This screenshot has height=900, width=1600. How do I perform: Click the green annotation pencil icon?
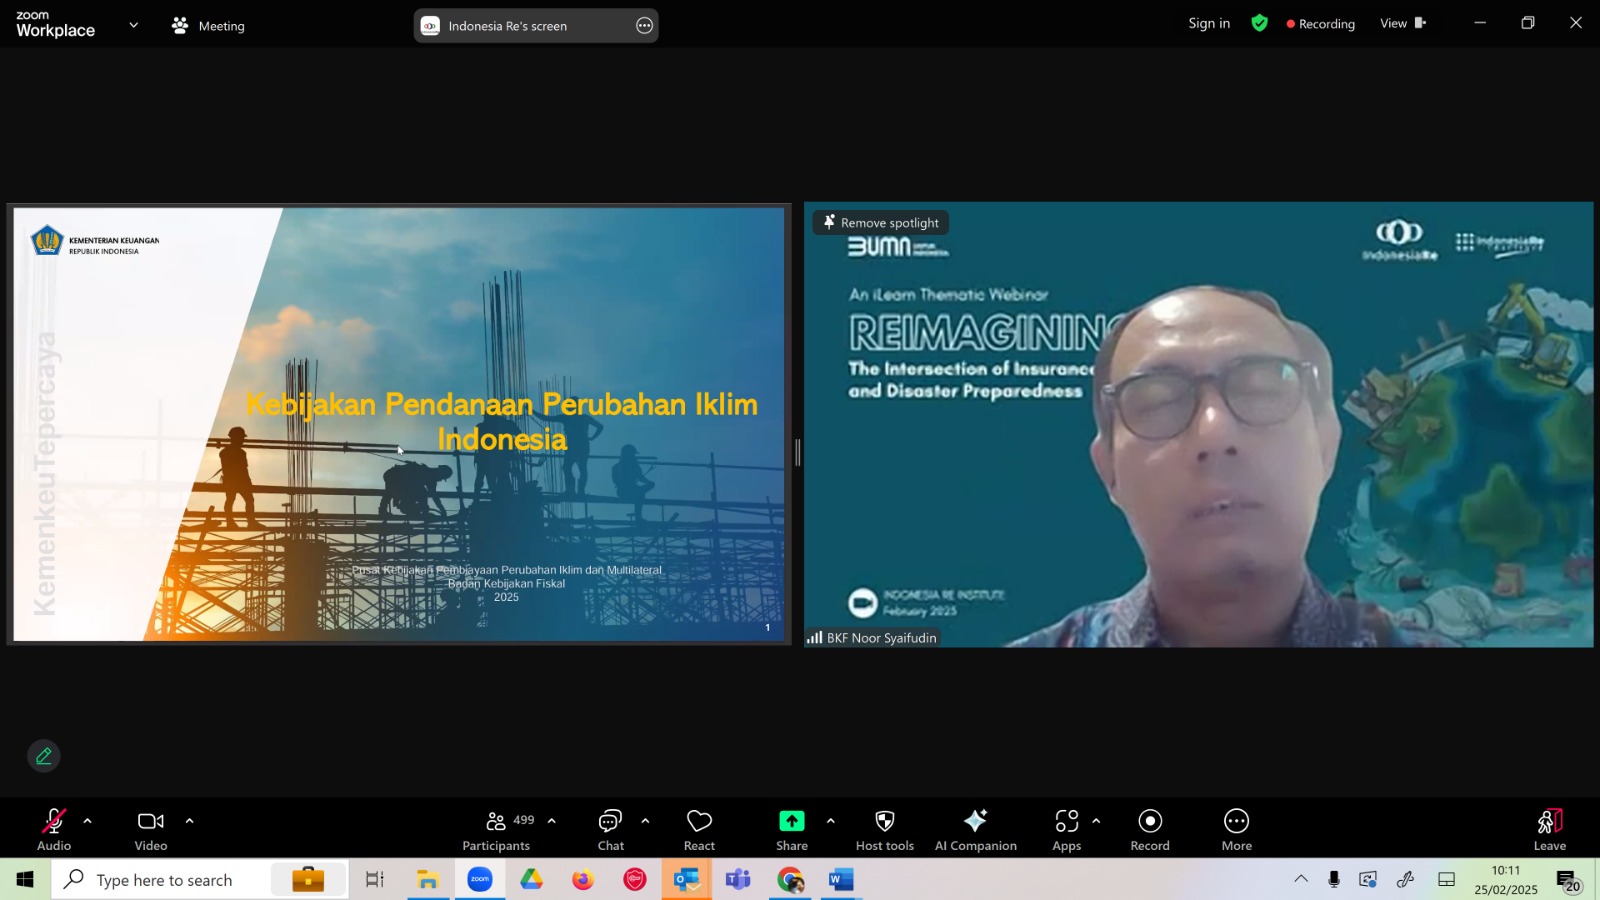click(x=44, y=756)
